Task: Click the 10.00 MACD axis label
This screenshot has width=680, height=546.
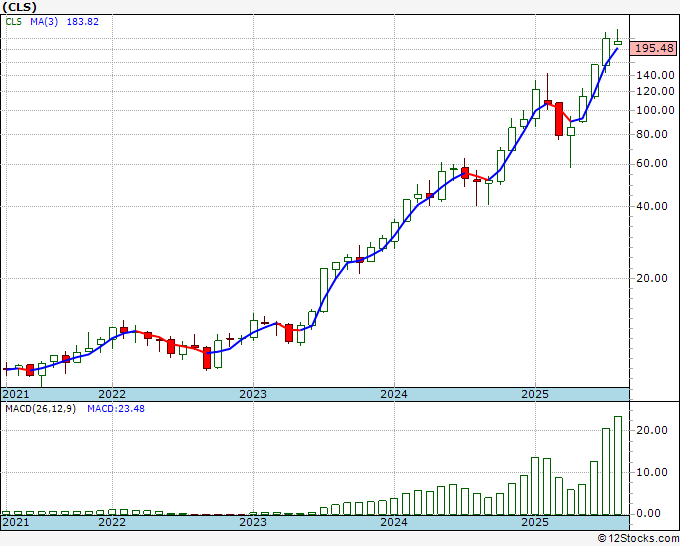Action: tap(651, 472)
